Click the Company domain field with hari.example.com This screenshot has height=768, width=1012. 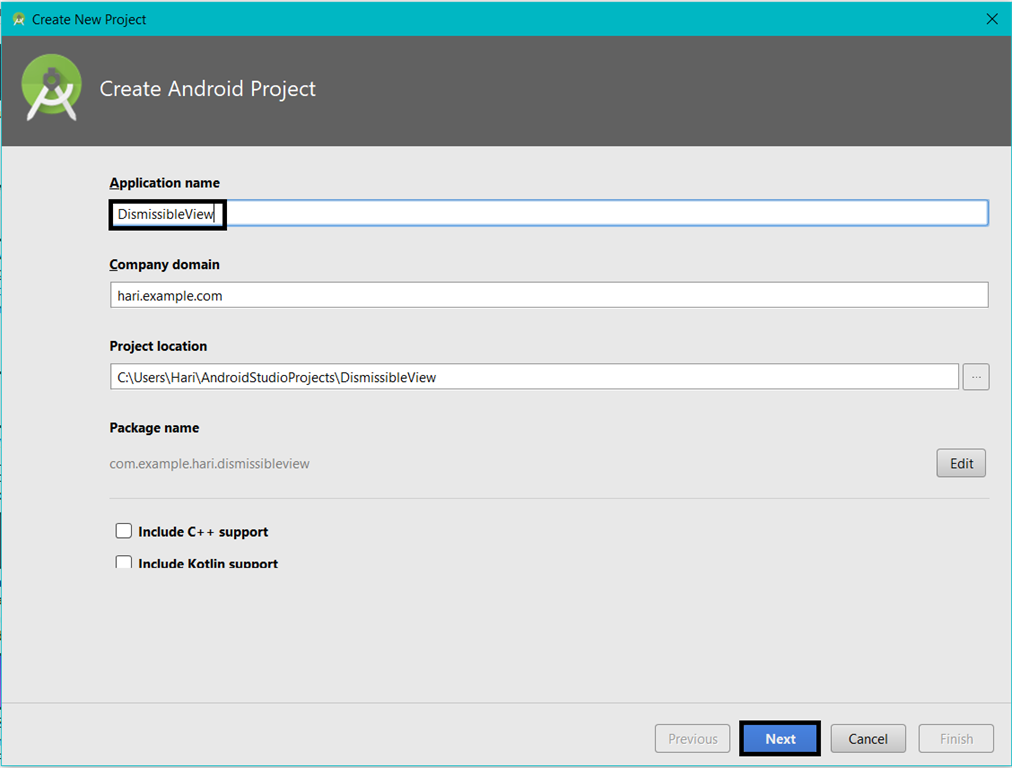(x=549, y=295)
